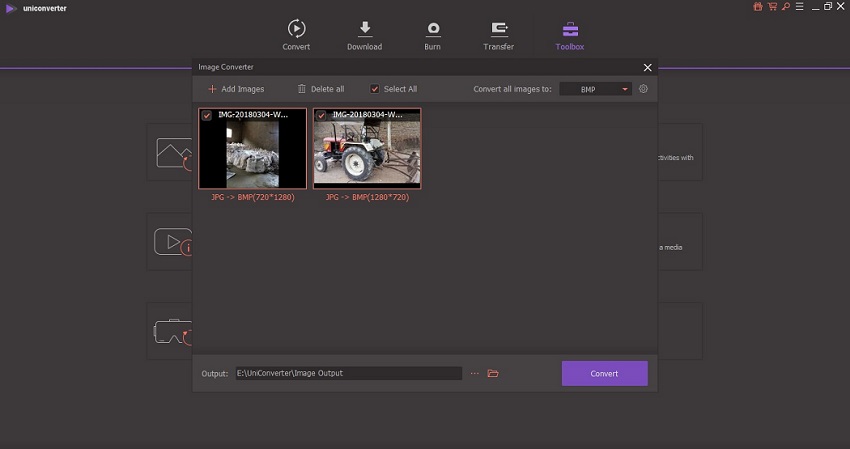Open the output folder icon

[x=493, y=374]
